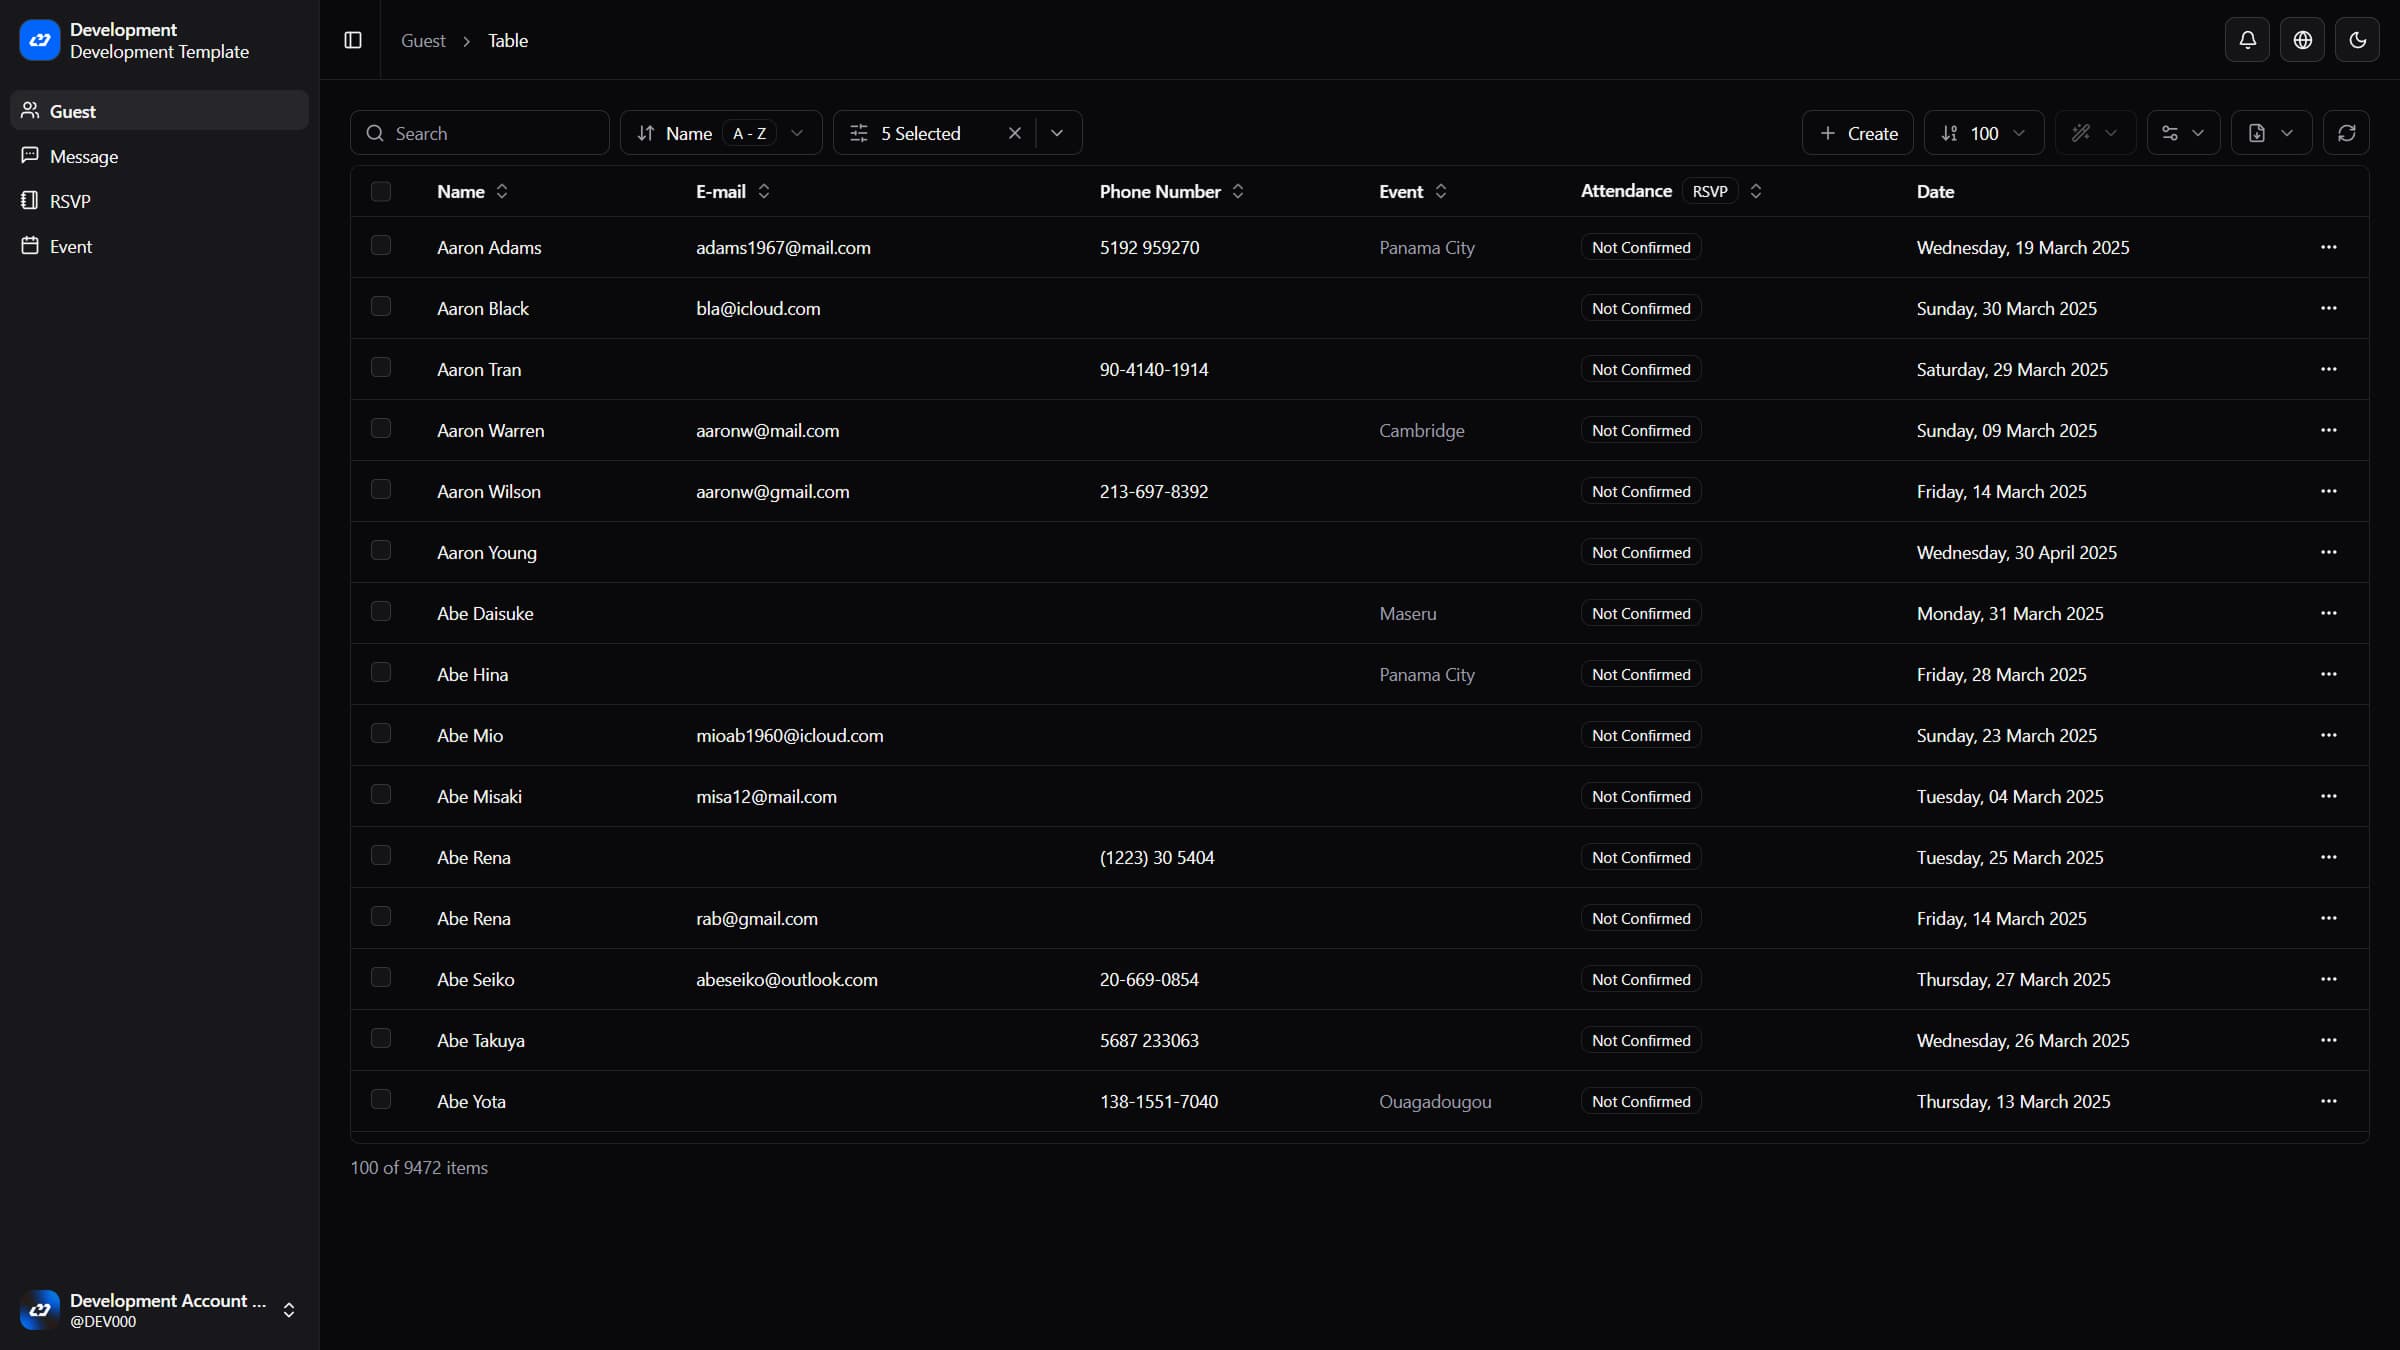Open the export file icon dropdown
The image size is (2400, 1350).
tap(2270, 133)
